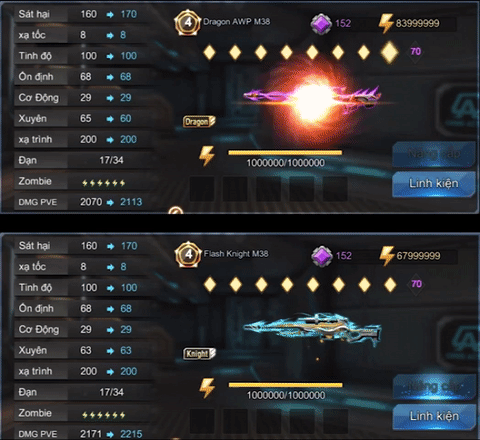Click the Nâng cấp button in Flash Knight panel

(x=434, y=387)
